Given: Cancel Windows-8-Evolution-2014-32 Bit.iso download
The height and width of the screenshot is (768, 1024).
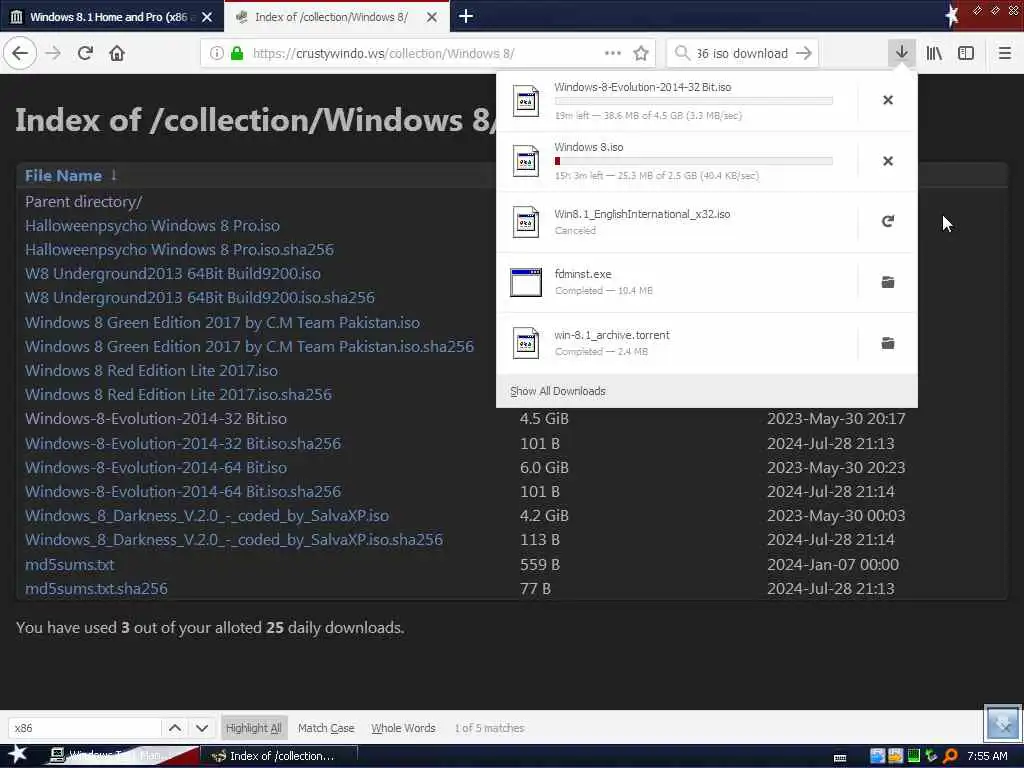Looking at the screenshot, I should pyautogui.click(x=888, y=100).
